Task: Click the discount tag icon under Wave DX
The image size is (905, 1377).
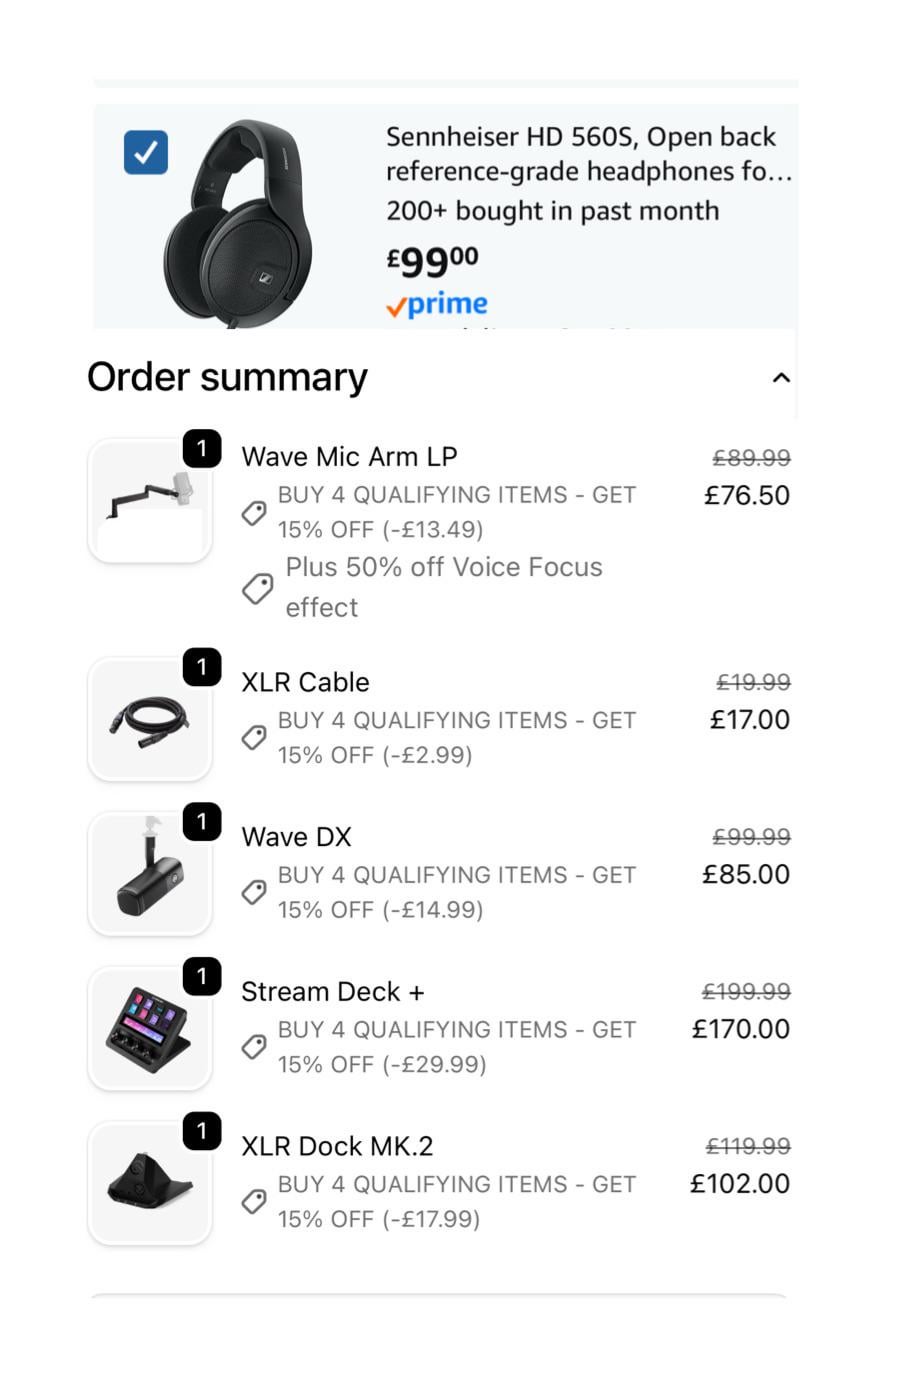Action: pos(254,892)
